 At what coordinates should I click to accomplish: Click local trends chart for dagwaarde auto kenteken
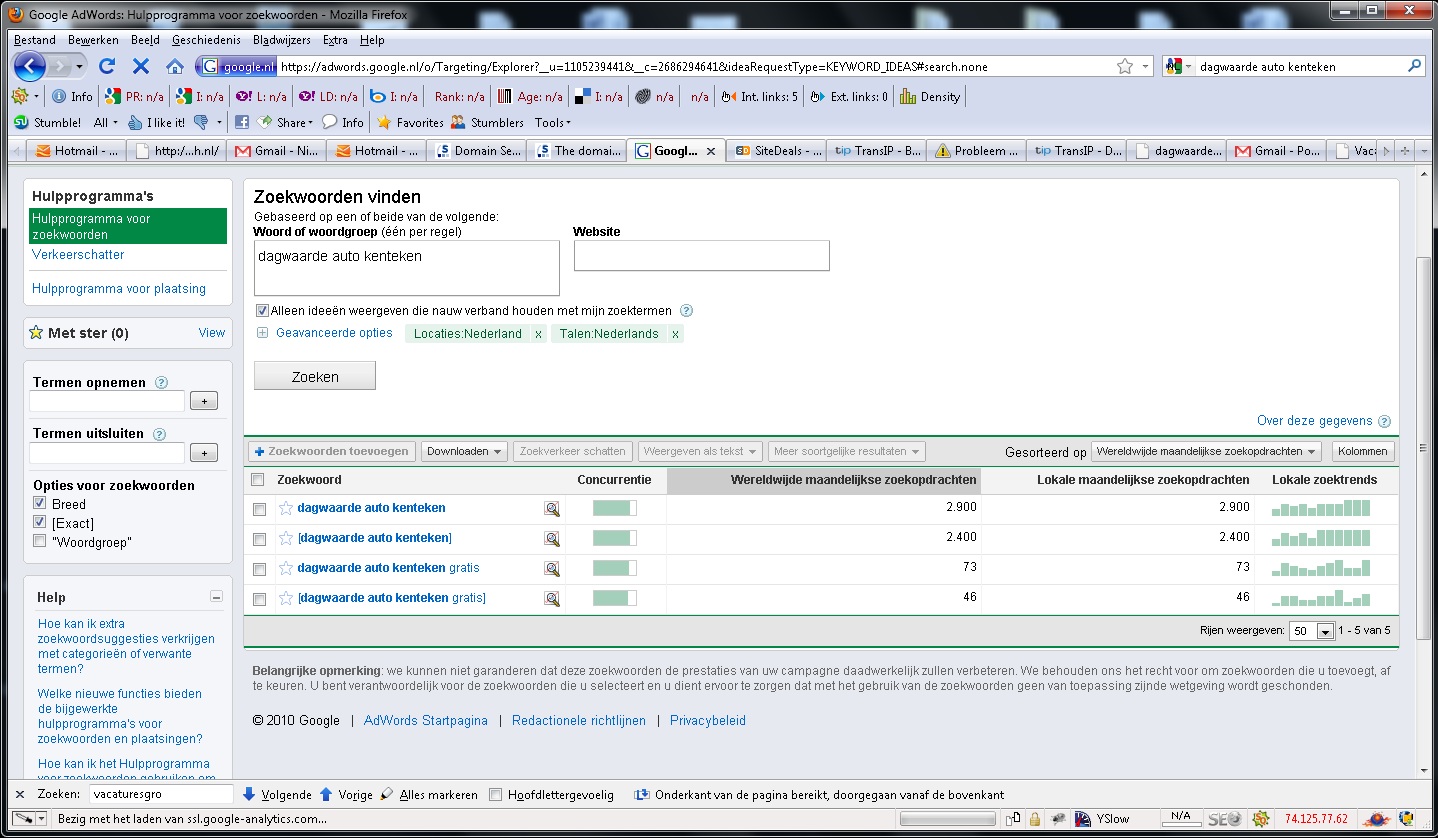pos(1321,509)
